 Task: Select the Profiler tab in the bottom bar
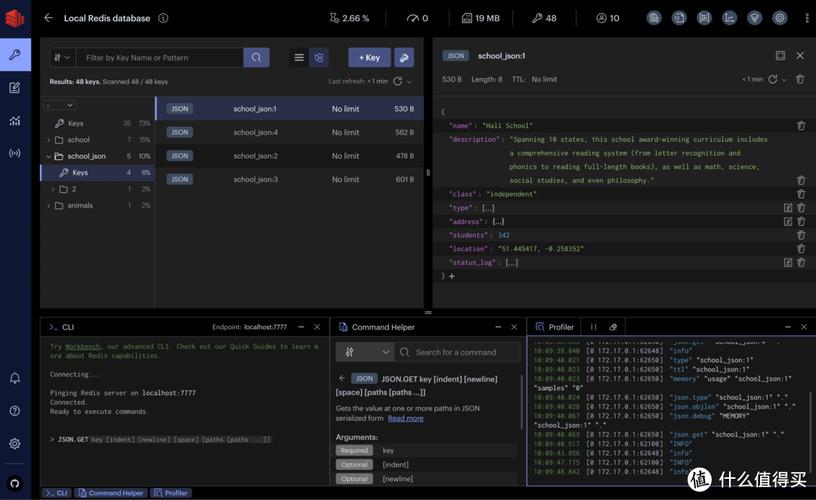pos(171,493)
